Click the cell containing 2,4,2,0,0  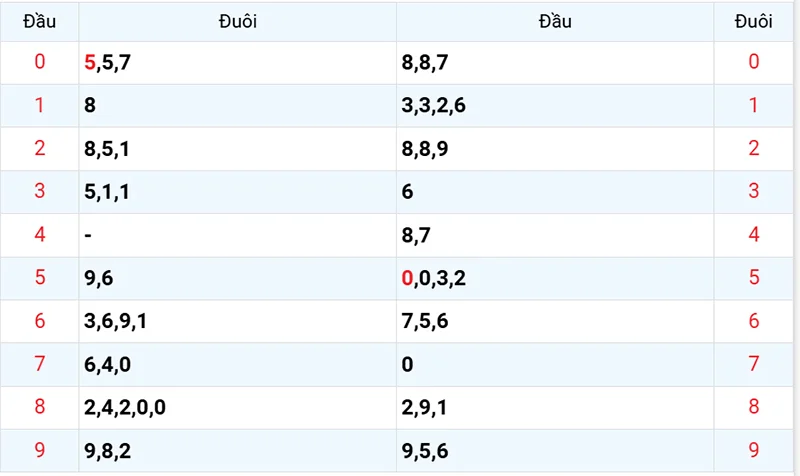point(237,408)
